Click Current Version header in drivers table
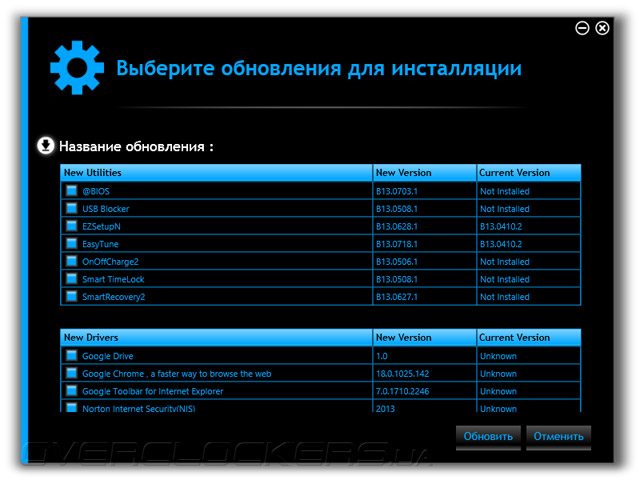 (x=529, y=338)
